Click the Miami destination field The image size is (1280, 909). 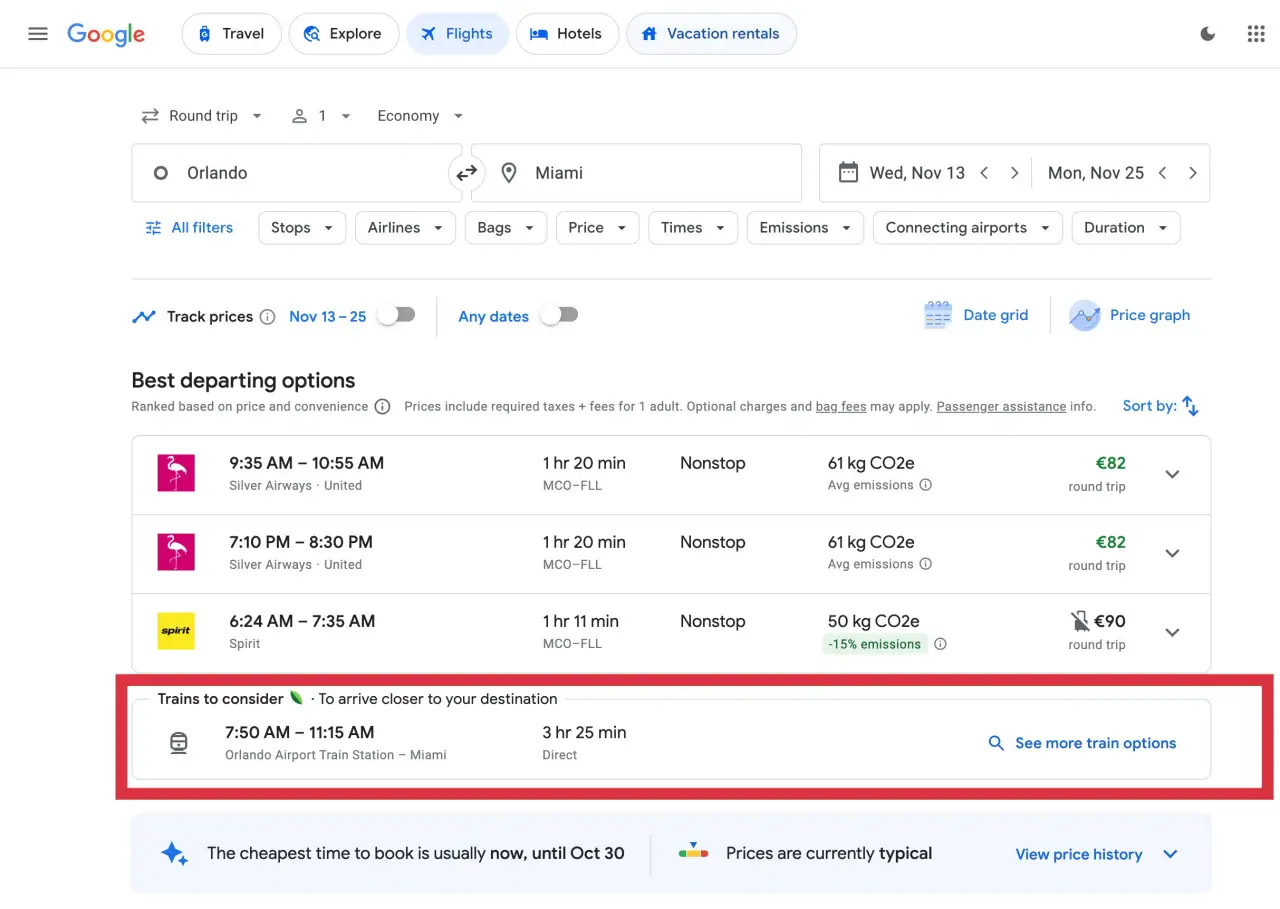[636, 173]
